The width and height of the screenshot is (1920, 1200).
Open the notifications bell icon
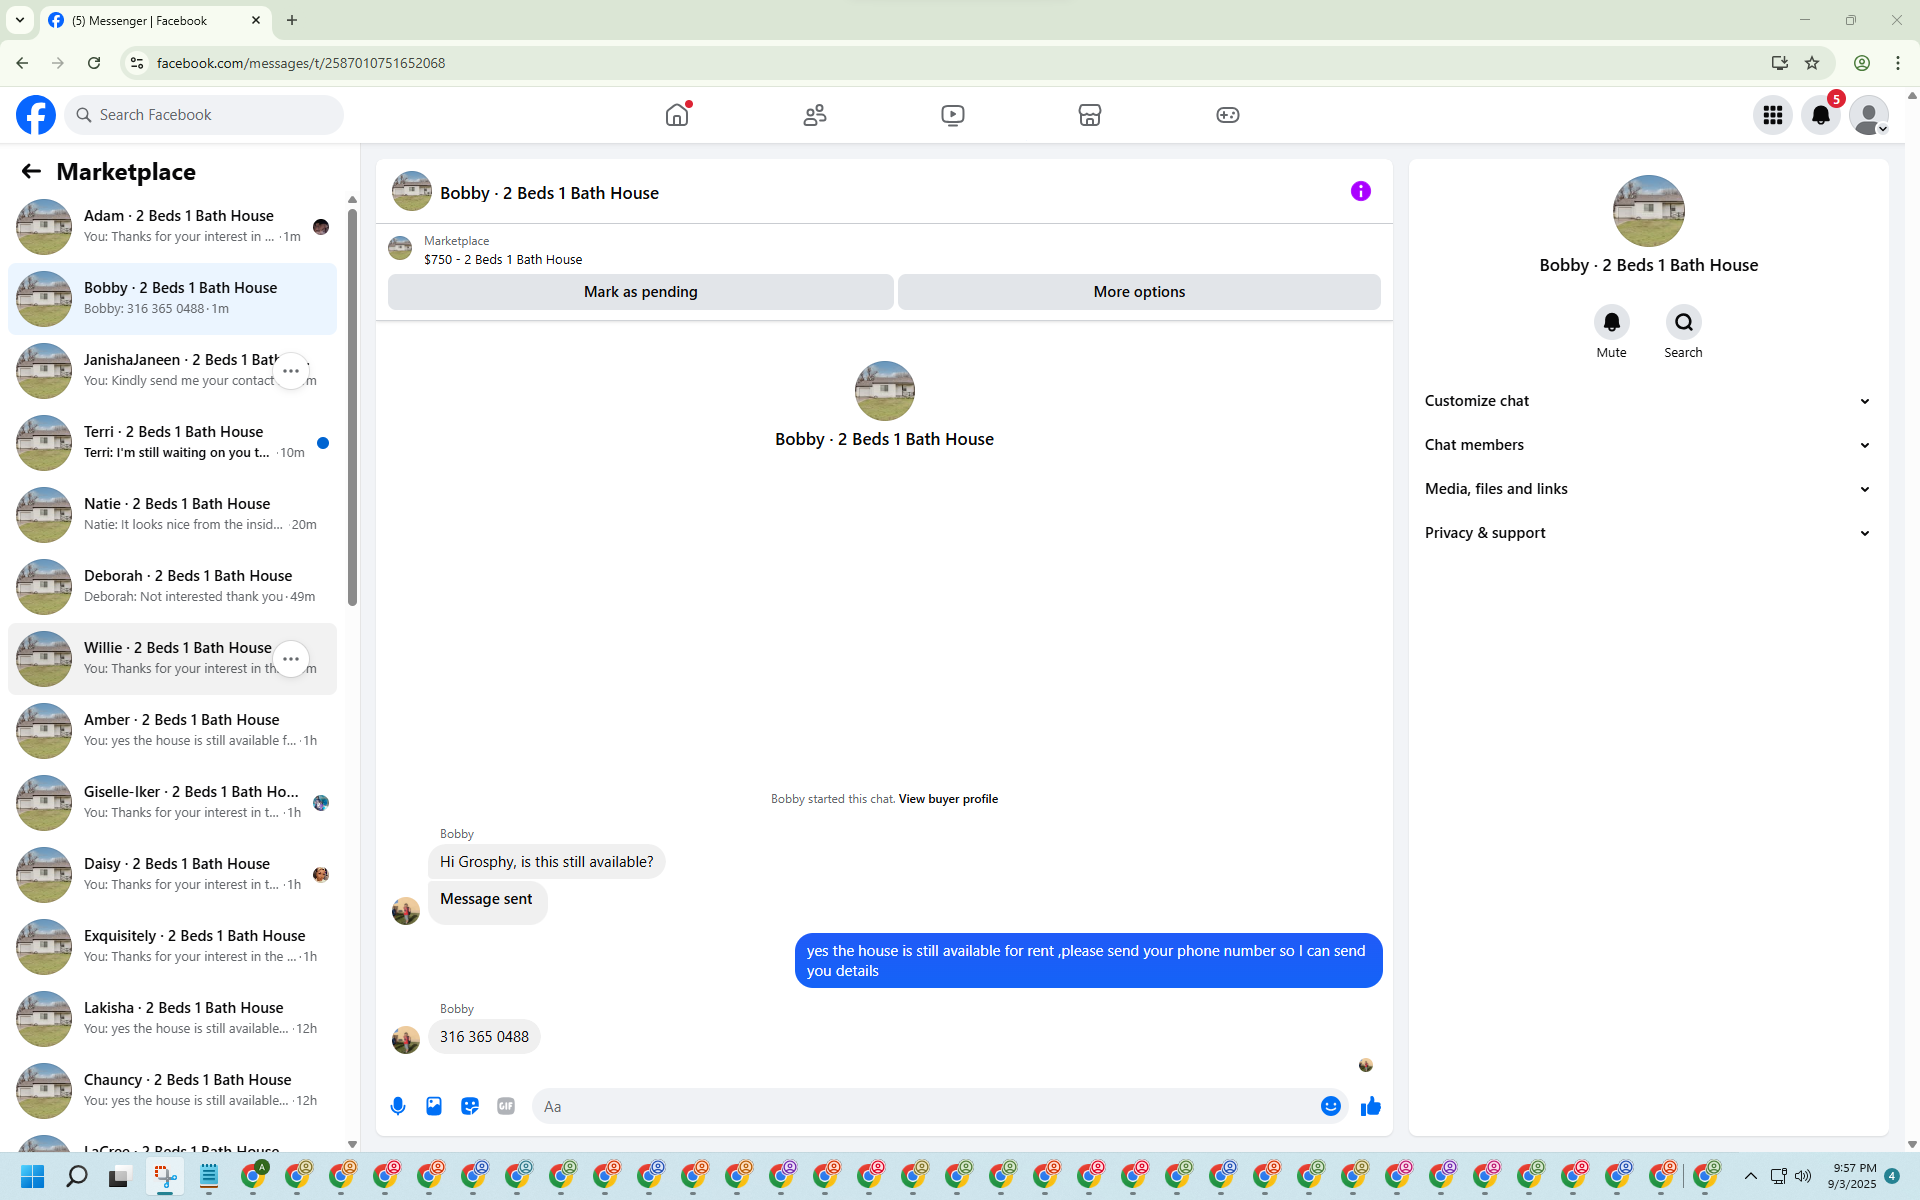(x=1821, y=115)
